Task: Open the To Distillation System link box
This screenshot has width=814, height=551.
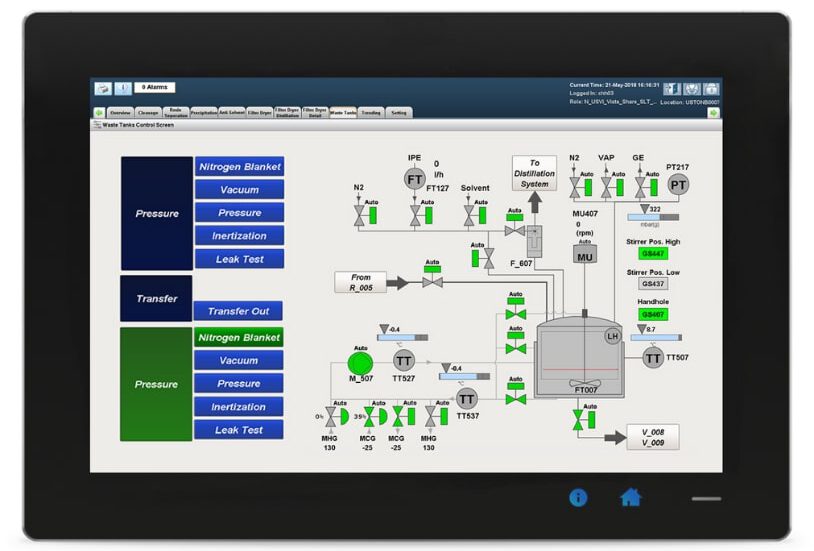Action: (534, 173)
